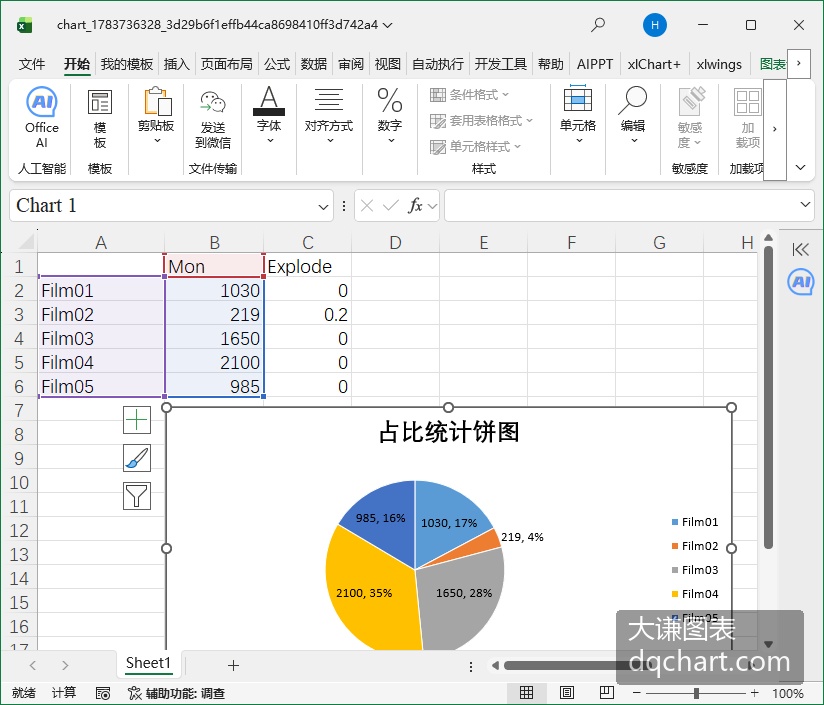The width and height of the screenshot is (824, 705).
Task: Switch to the 公式 tab
Action: [x=277, y=64]
